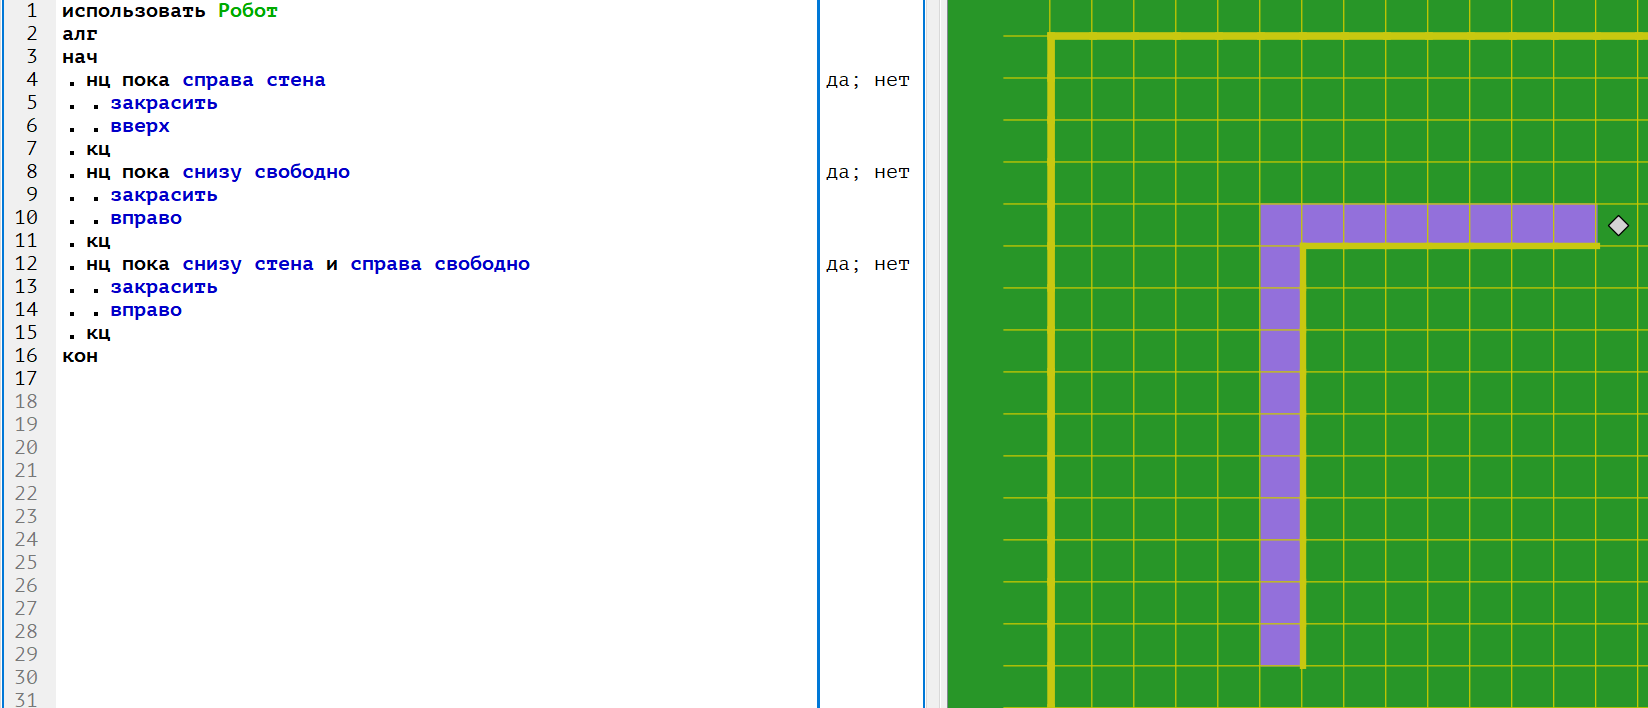Click 'да; нет' margin note beside line 12

pyautogui.click(x=867, y=264)
